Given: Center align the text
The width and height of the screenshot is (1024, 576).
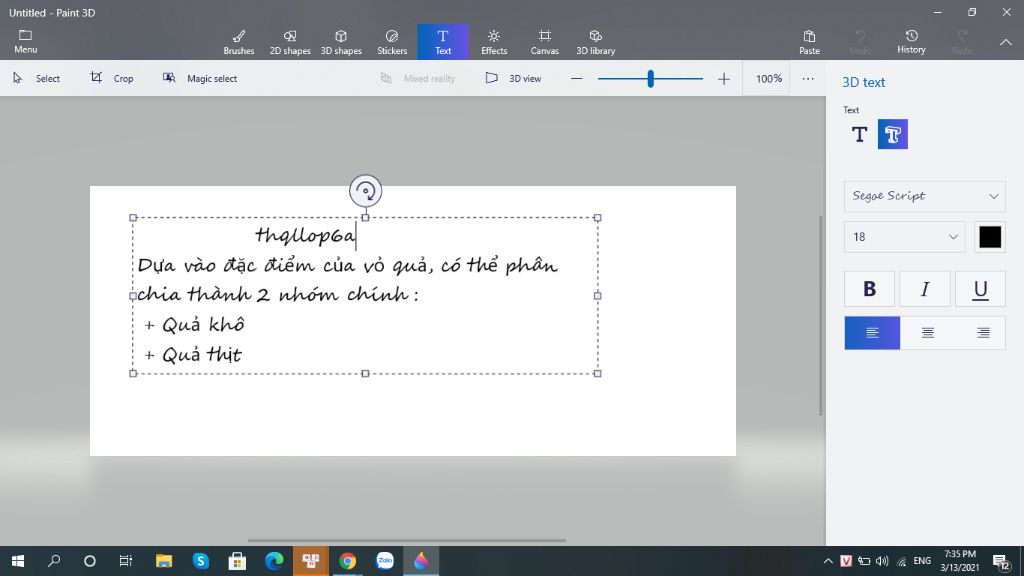Looking at the screenshot, I should [x=927, y=333].
